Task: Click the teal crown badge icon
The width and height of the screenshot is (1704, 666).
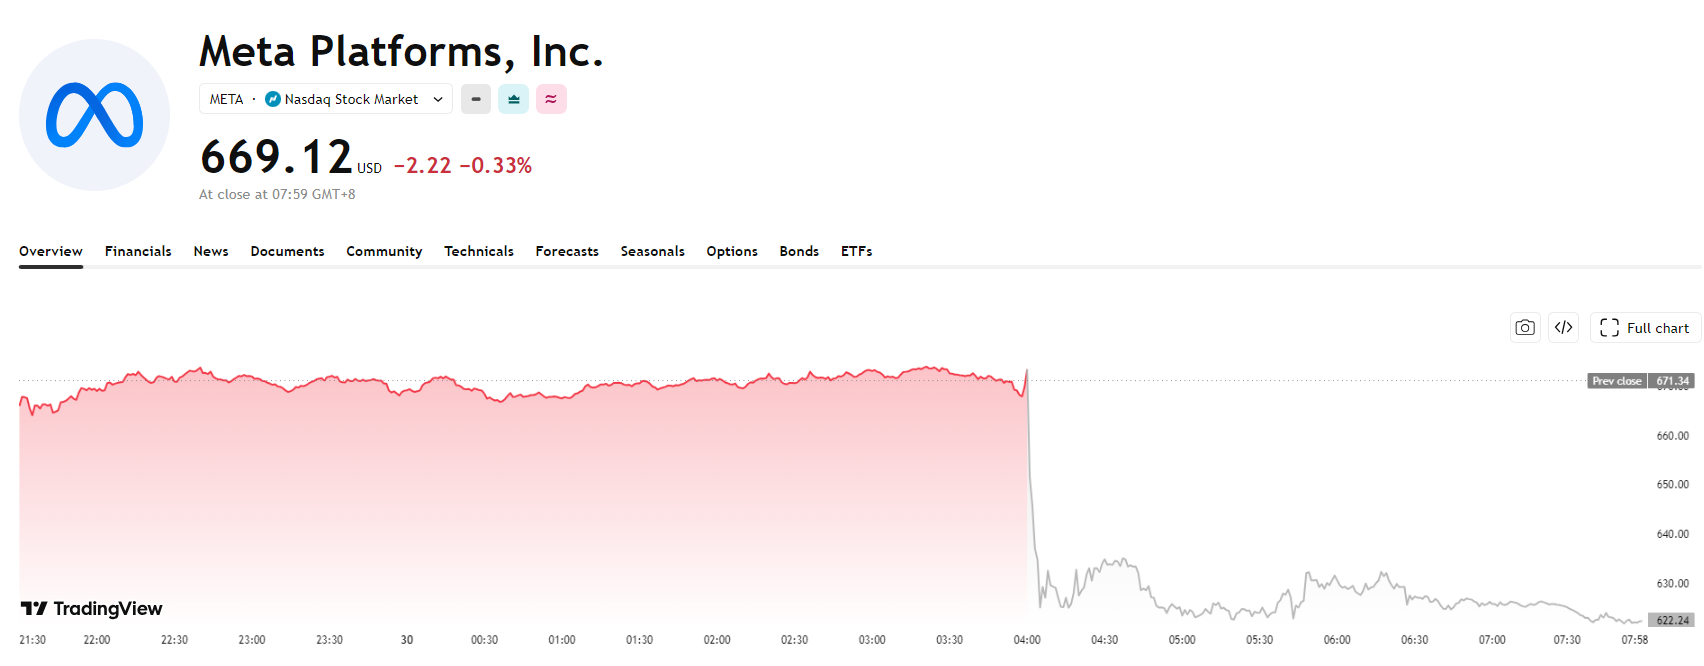Action: (x=514, y=99)
